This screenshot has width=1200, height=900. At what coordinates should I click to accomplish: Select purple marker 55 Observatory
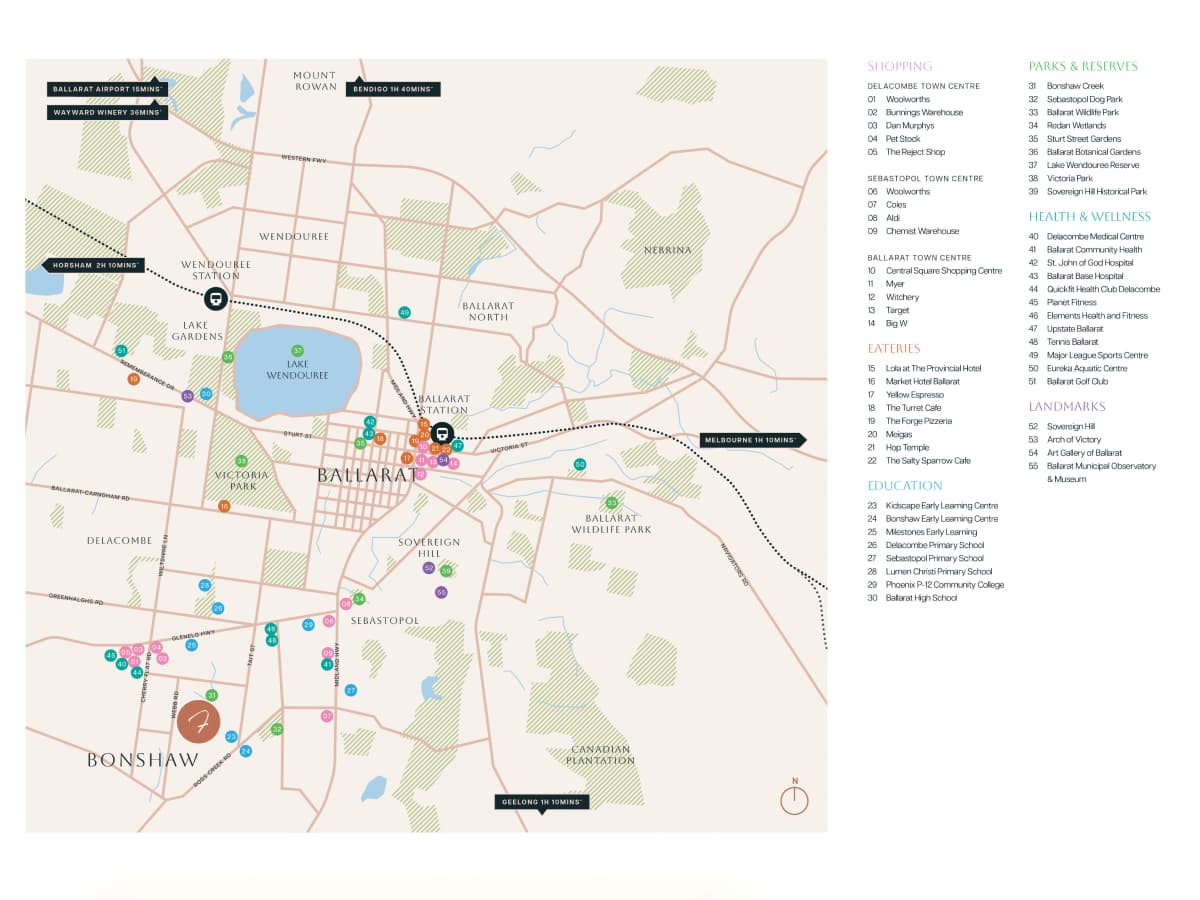[441, 592]
